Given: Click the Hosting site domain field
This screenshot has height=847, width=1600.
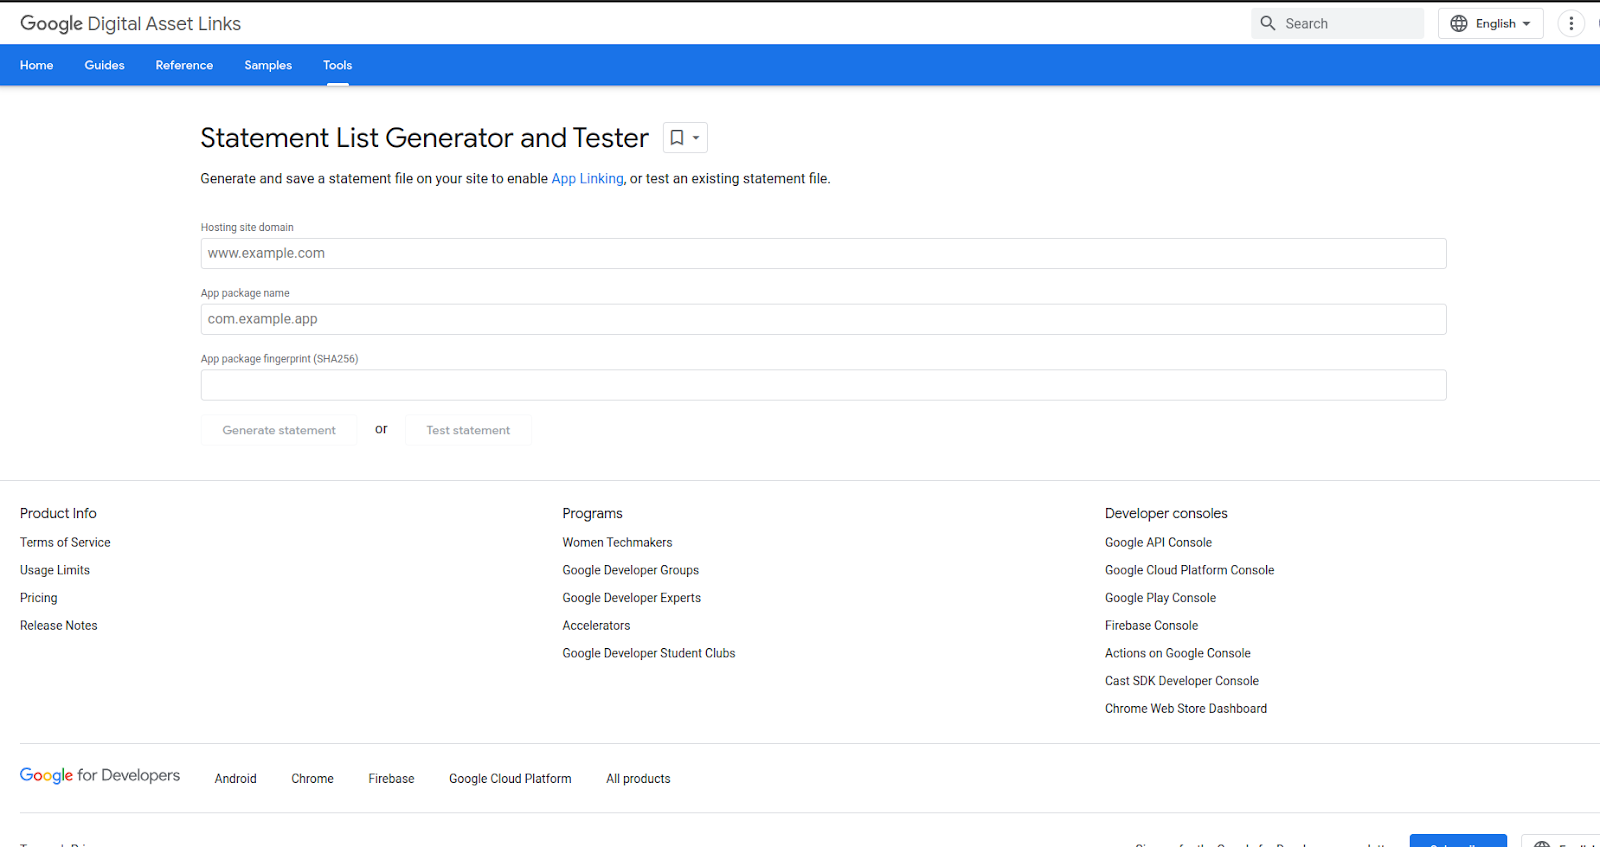Looking at the screenshot, I should click(x=823, y=253).
